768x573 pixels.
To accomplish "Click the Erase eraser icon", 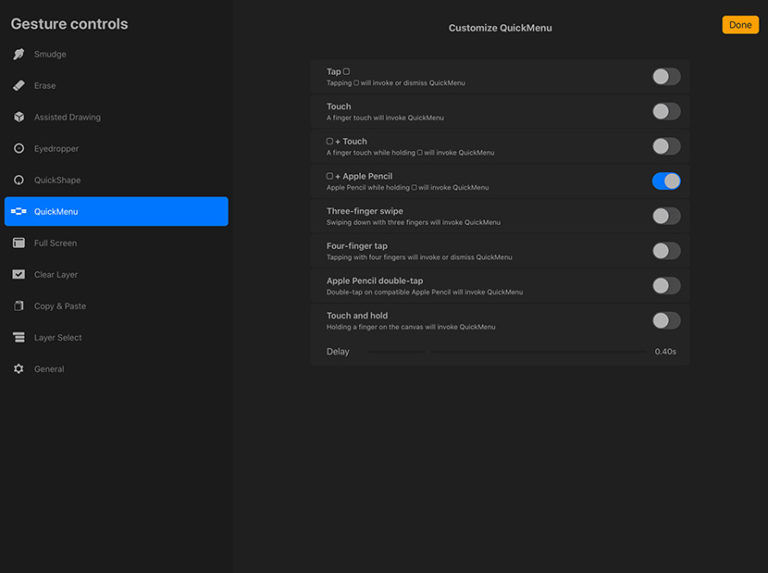I will (x=19, y=86).
